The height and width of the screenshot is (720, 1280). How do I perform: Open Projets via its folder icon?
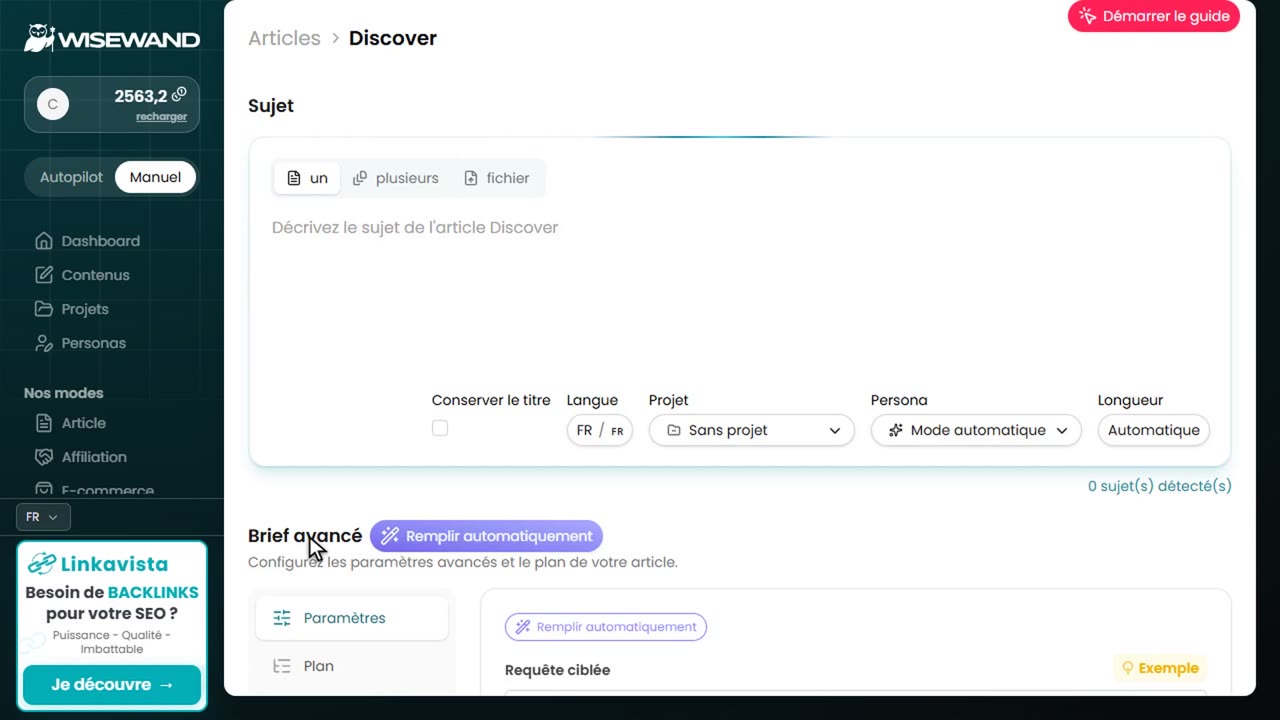(43, 309)
